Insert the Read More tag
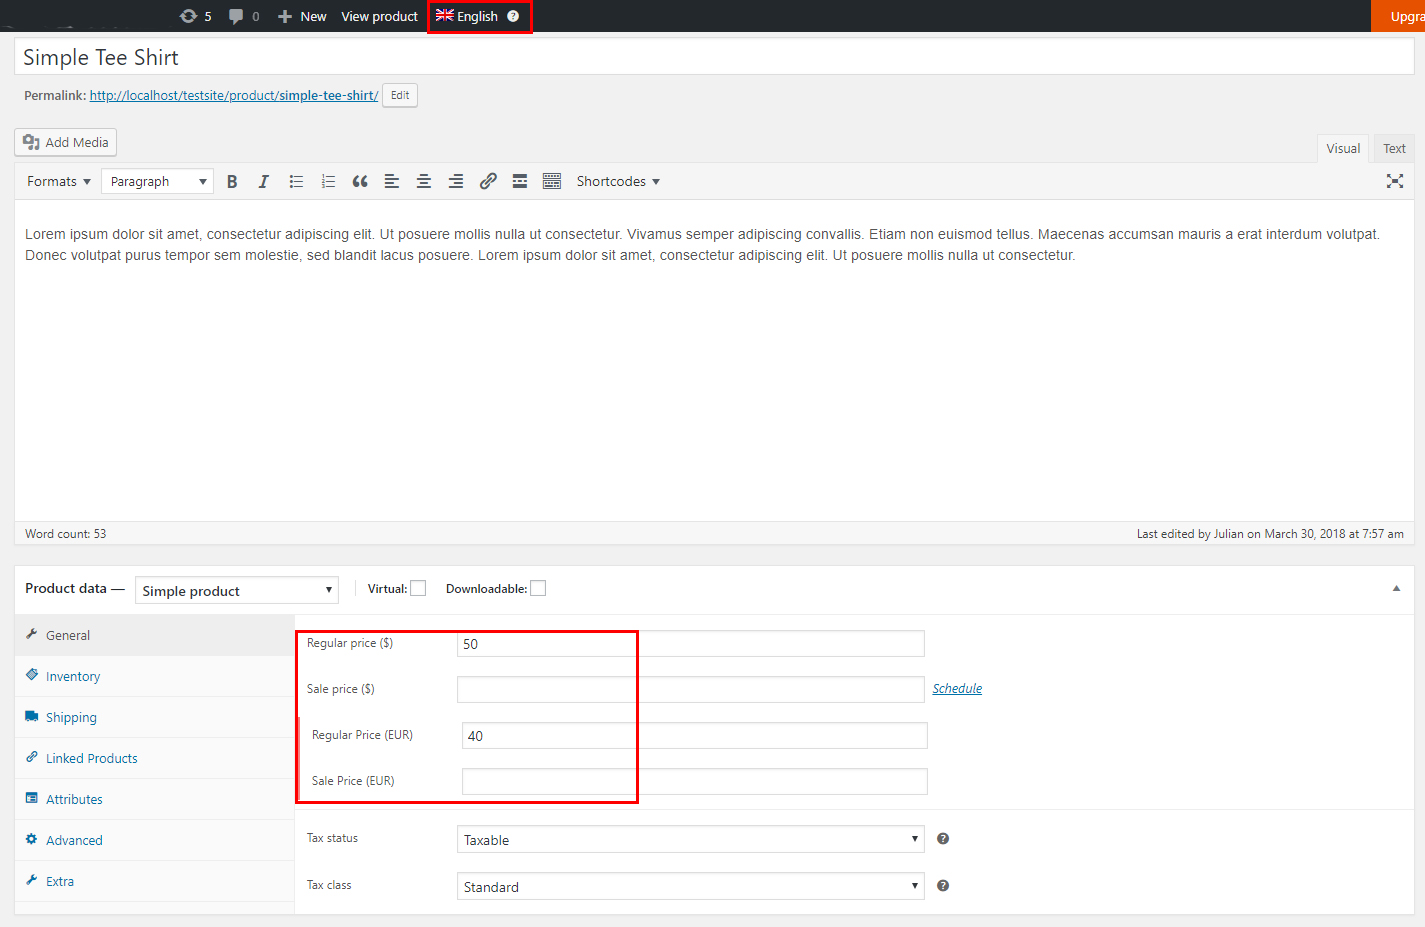This screenshot has height=927, width=1425. coord(520,181)
